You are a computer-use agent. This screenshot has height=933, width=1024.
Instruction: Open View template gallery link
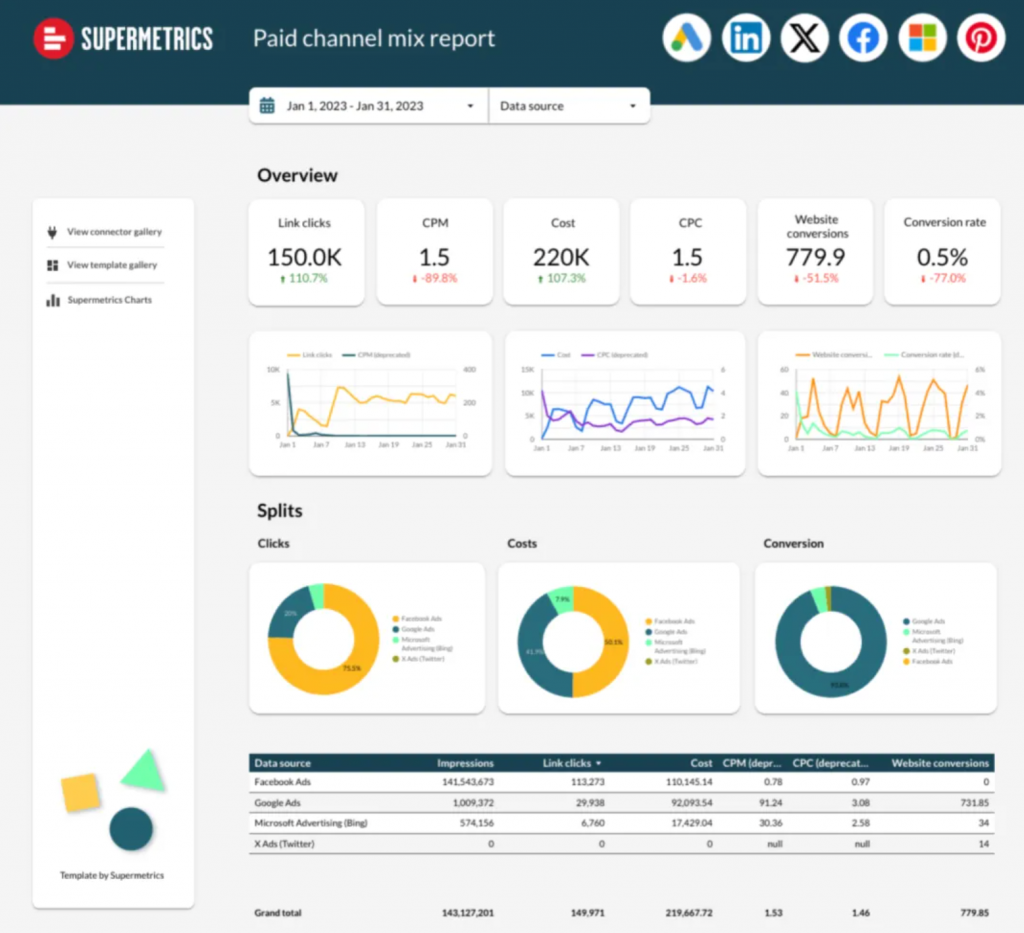[x=112, y=265]
